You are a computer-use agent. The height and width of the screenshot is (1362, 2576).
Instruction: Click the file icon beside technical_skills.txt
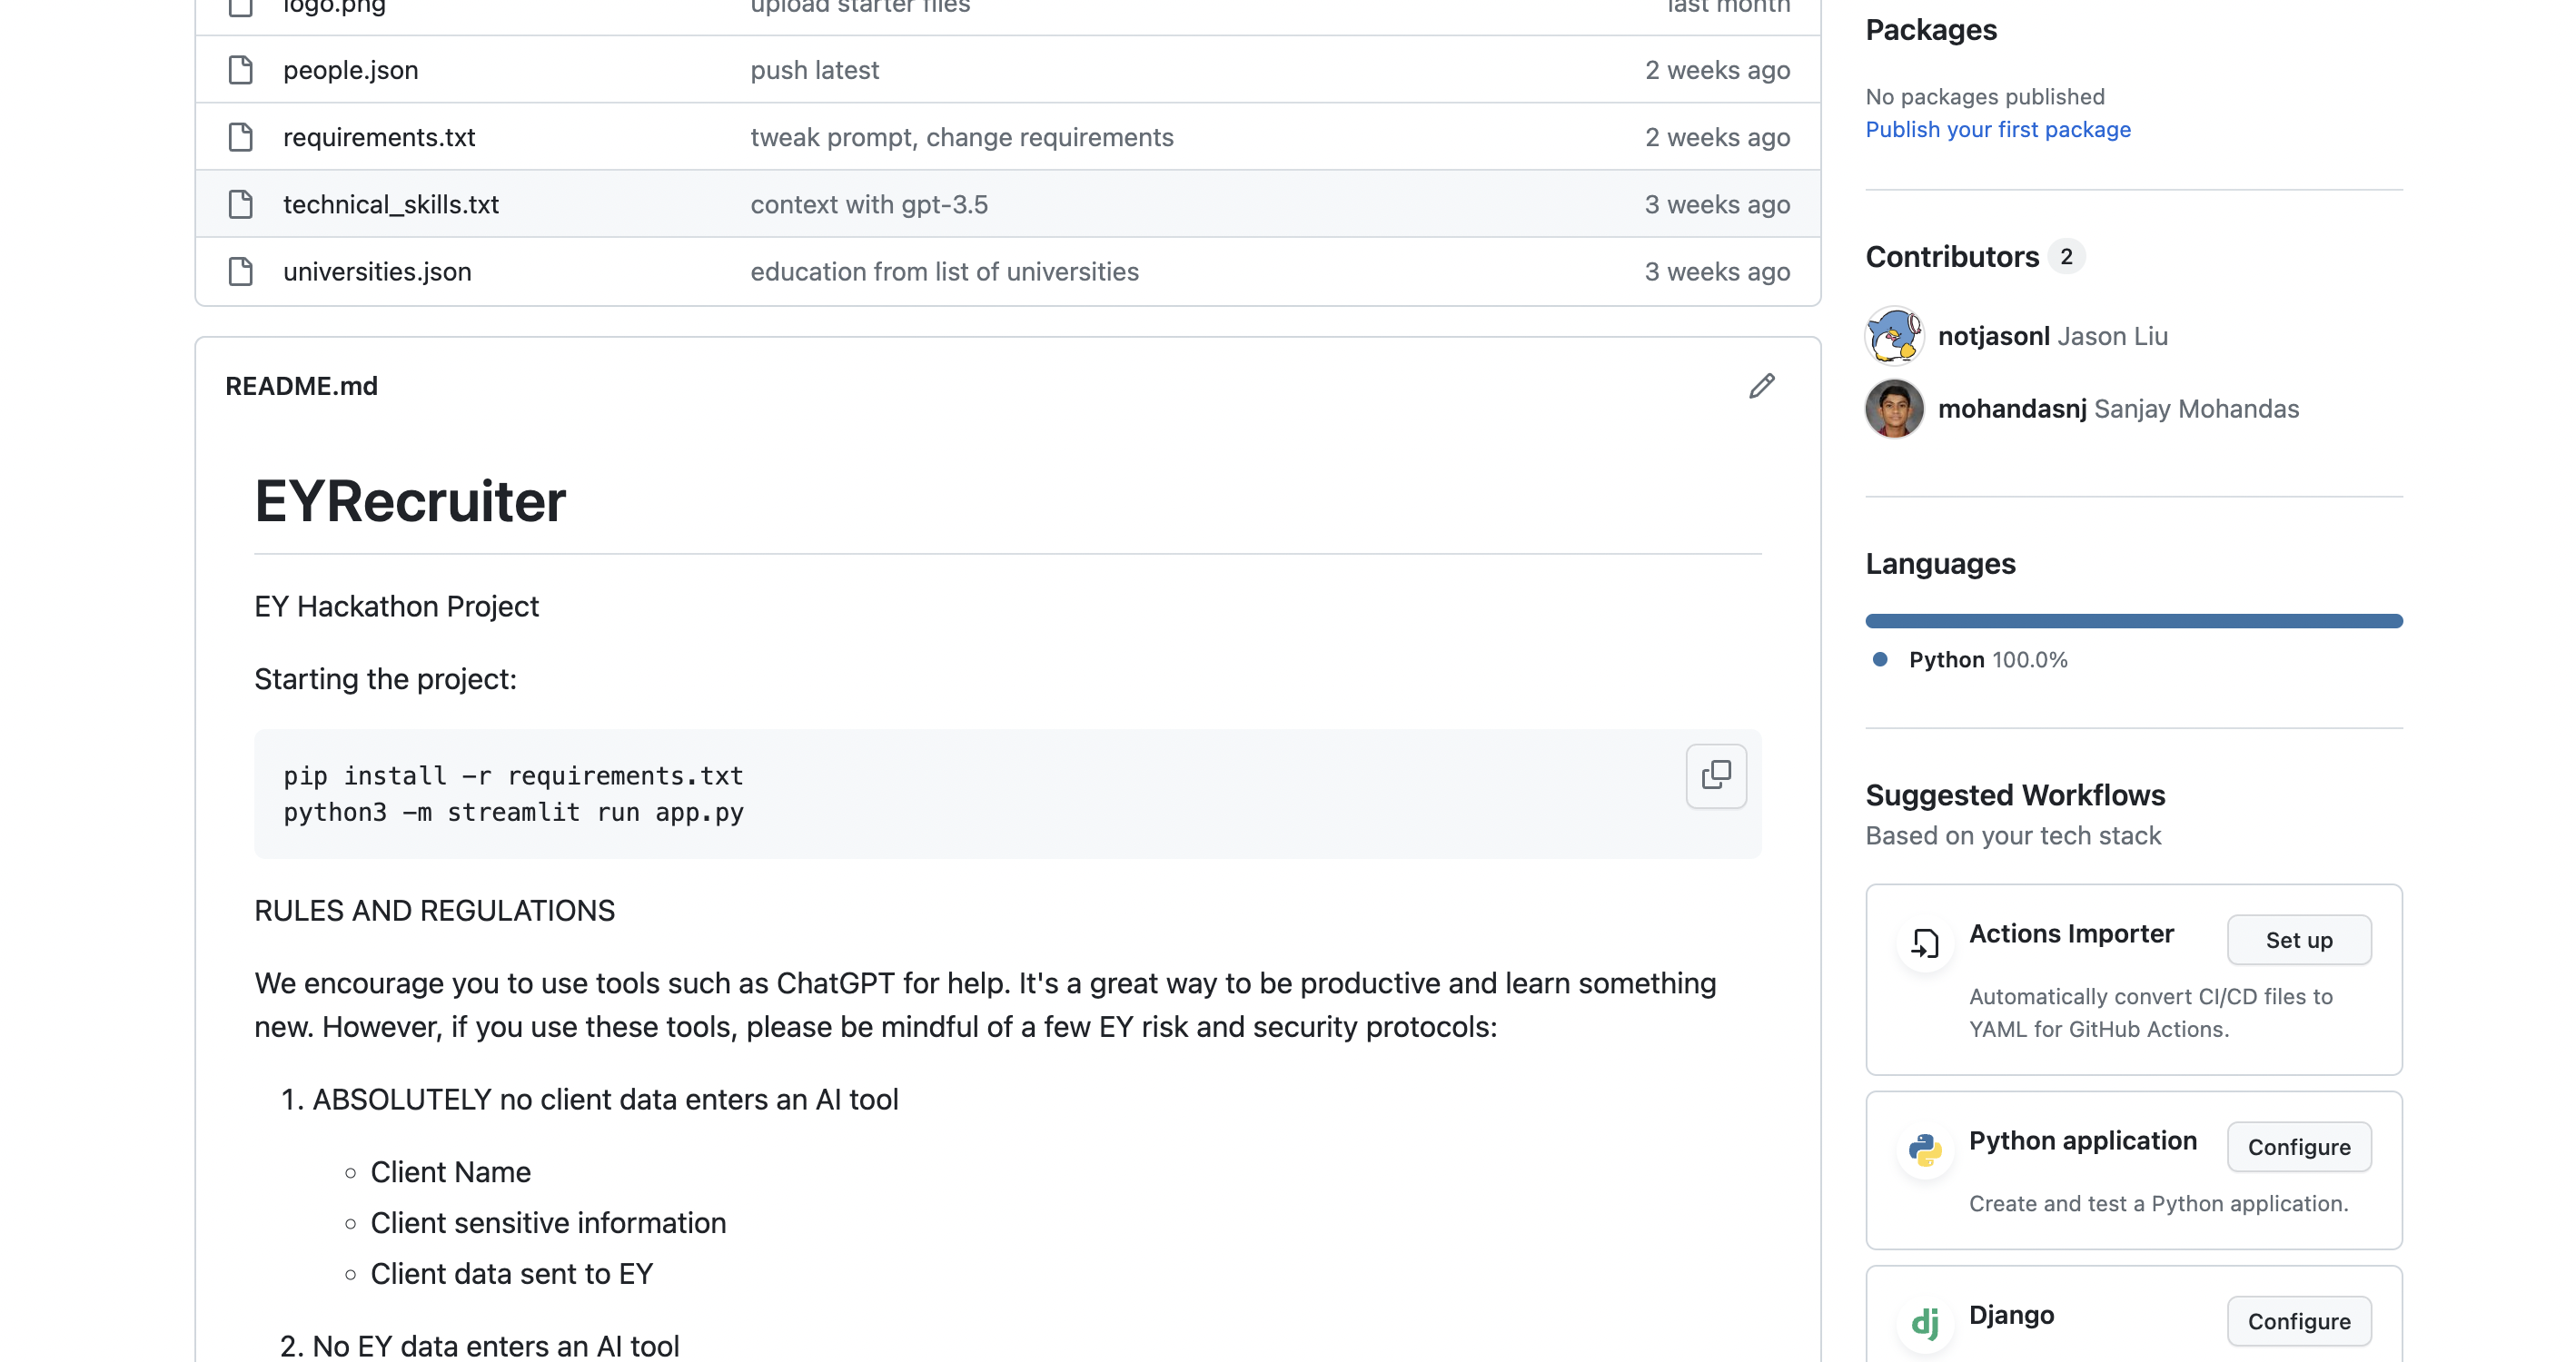[240, 204]
